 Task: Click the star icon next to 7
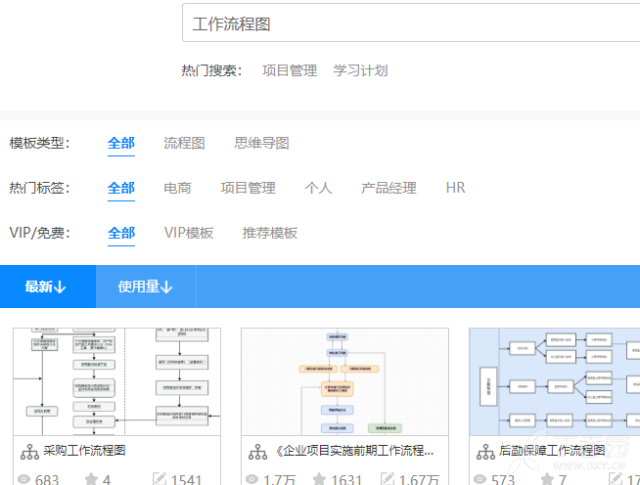(x=547, y=479)
